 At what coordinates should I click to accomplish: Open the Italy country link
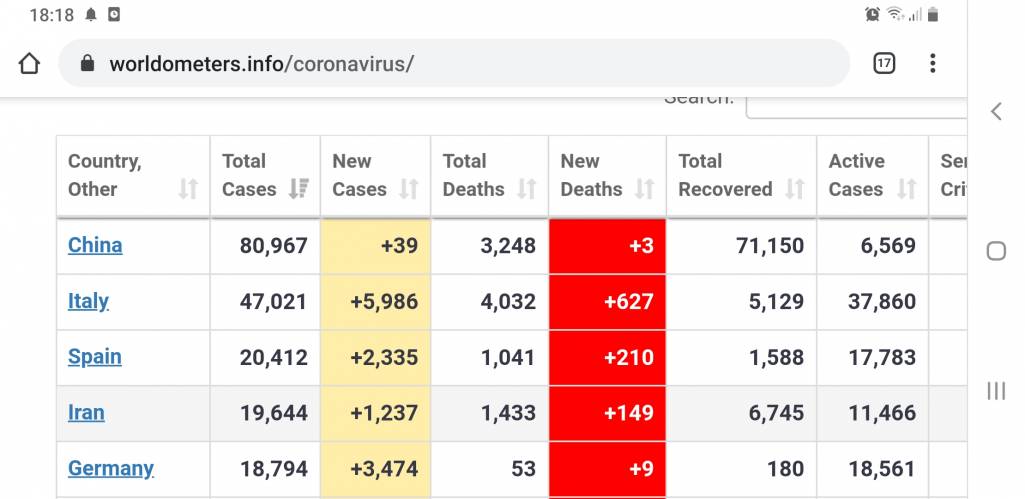(88, 301)
